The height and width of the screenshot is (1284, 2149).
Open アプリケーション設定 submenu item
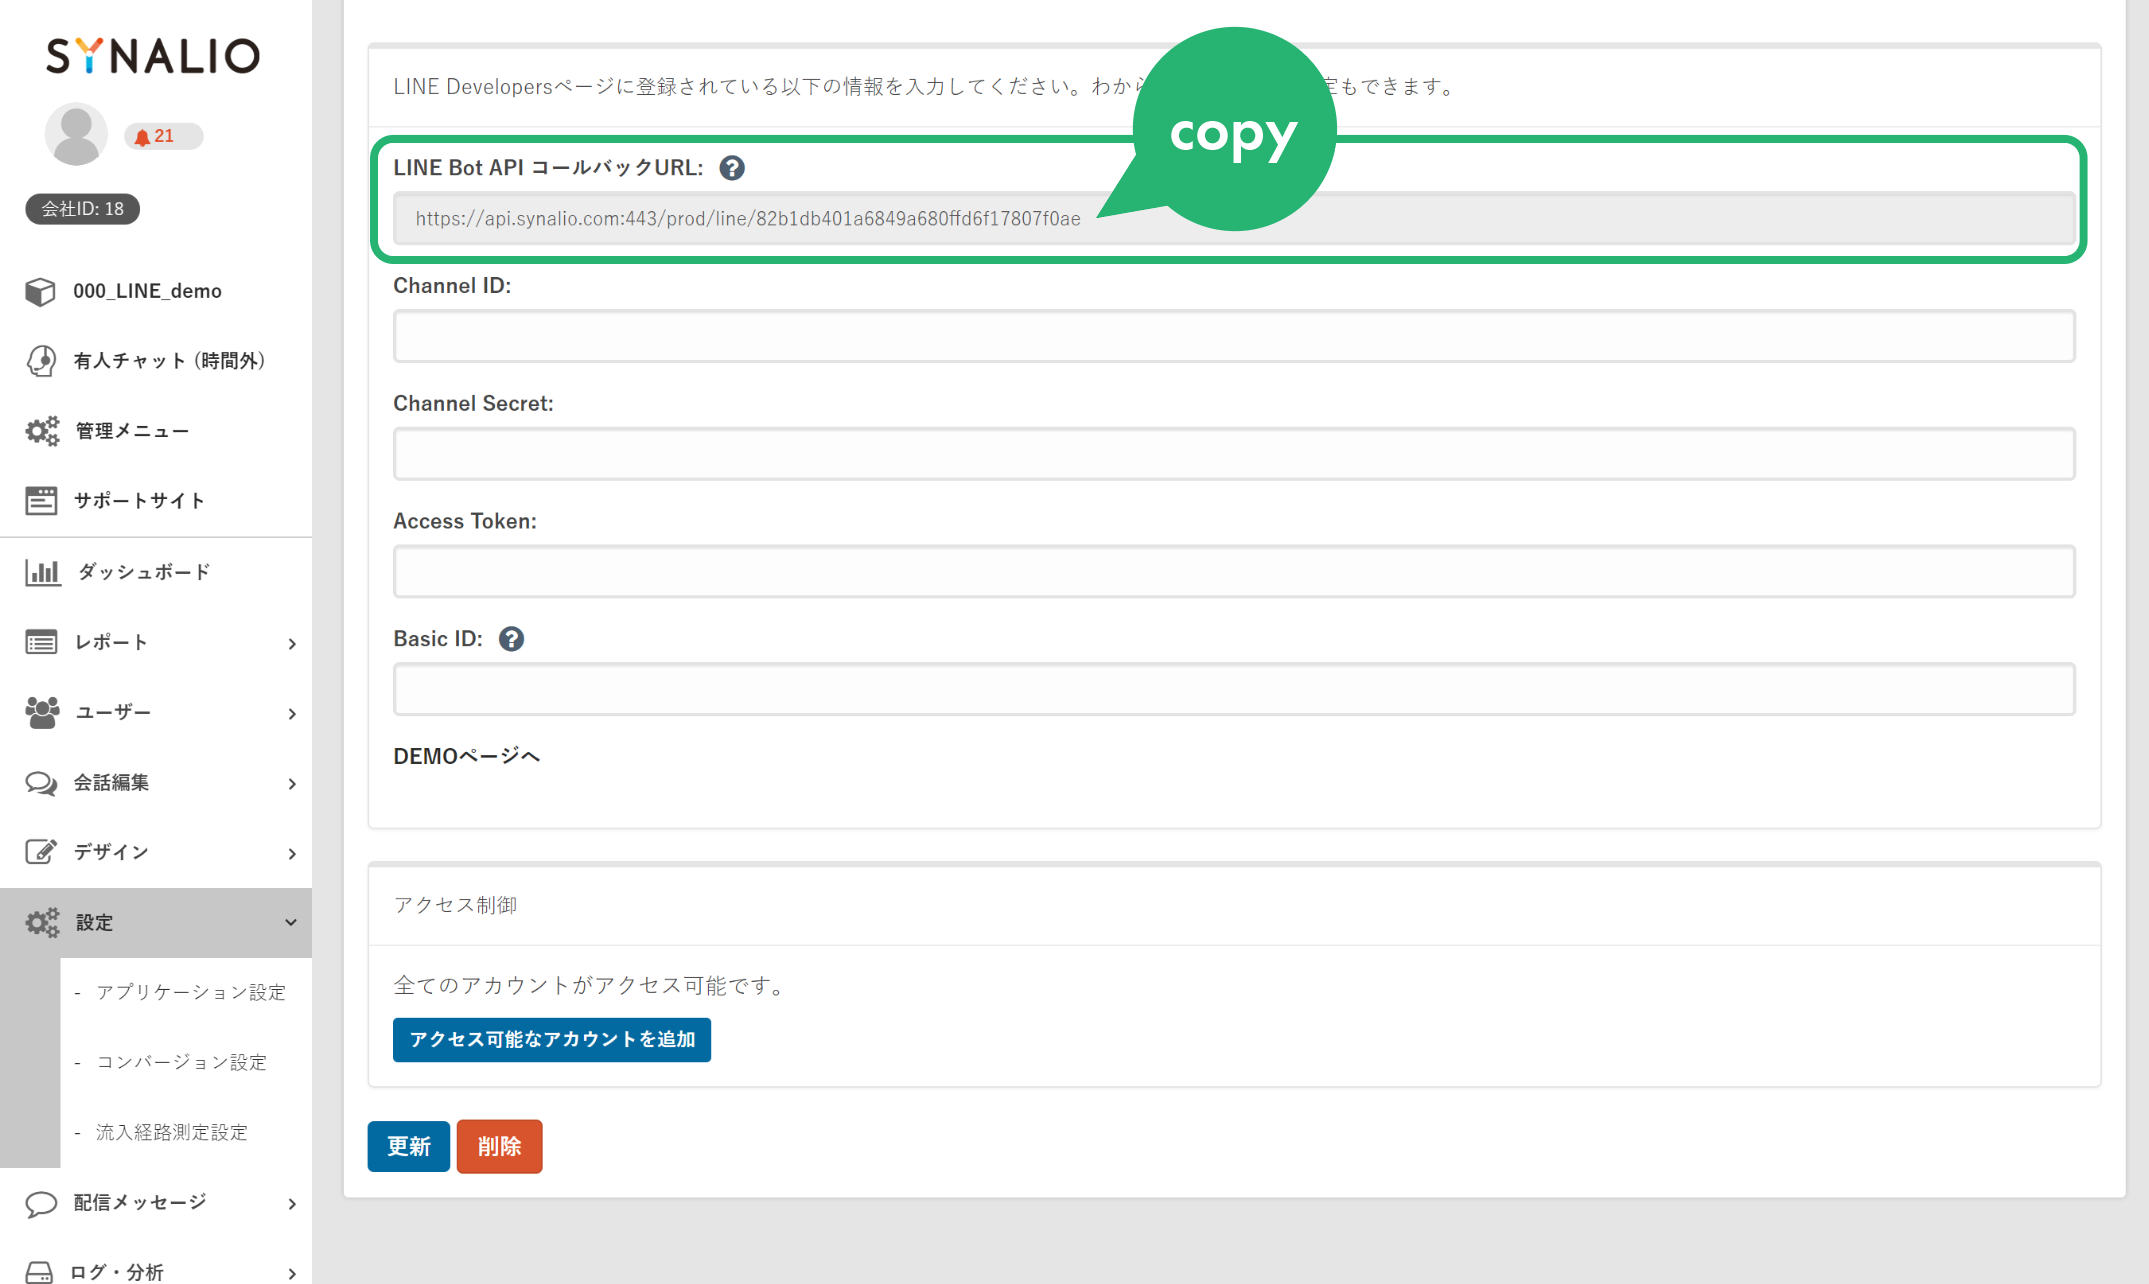click(190, 992)
